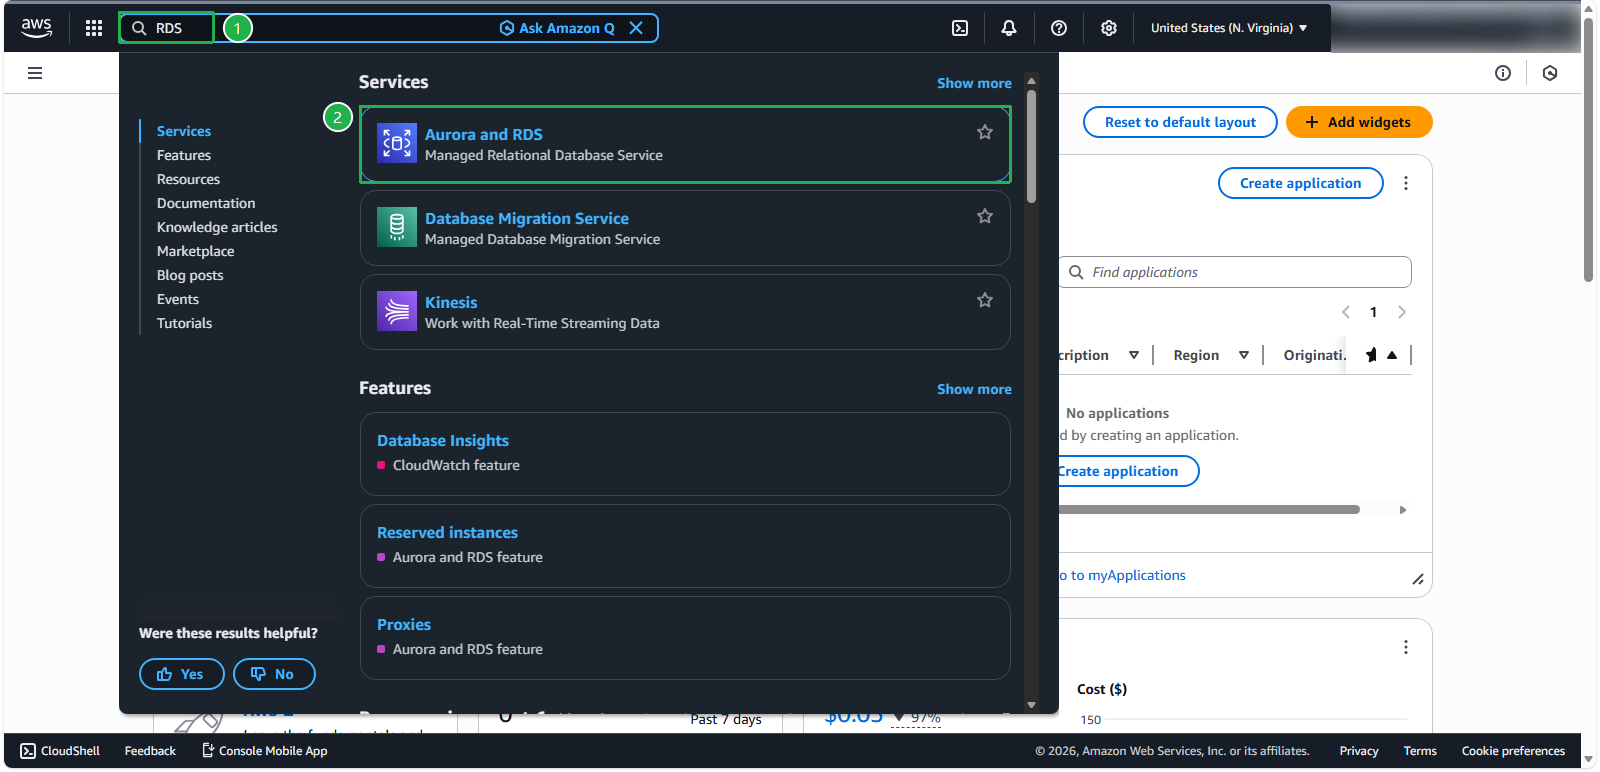Click the Amazon Q hexagon icon at top right
The height and width of the screenshot is (772, 1600).
(x=1550, y=73)
